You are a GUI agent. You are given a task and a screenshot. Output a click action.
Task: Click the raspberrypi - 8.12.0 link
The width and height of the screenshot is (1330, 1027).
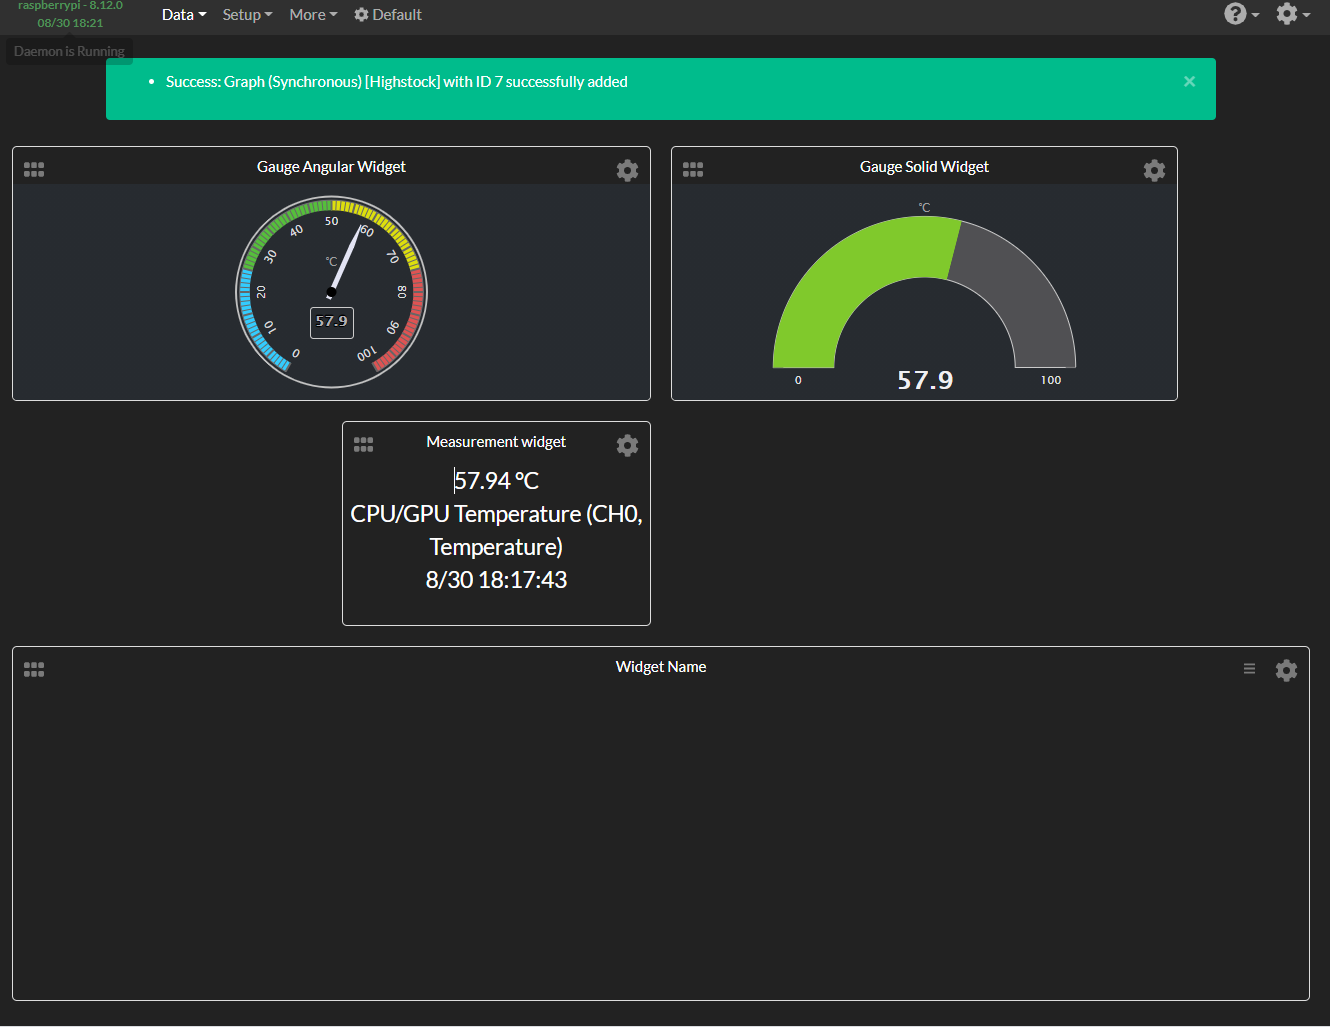point(69,5)
